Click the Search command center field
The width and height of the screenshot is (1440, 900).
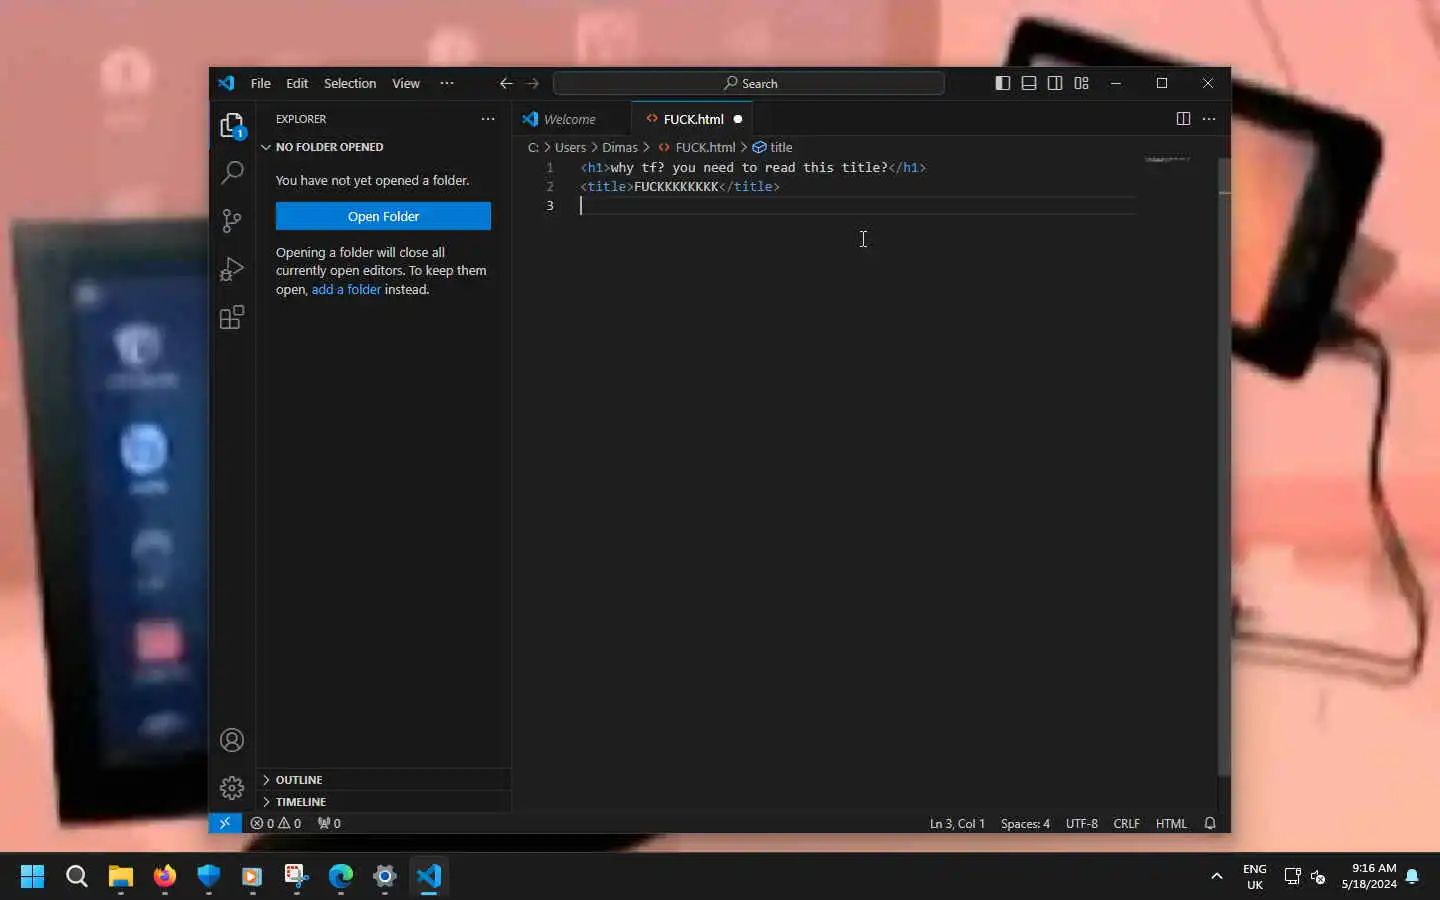pyautogui.click(x=749, y=83)
